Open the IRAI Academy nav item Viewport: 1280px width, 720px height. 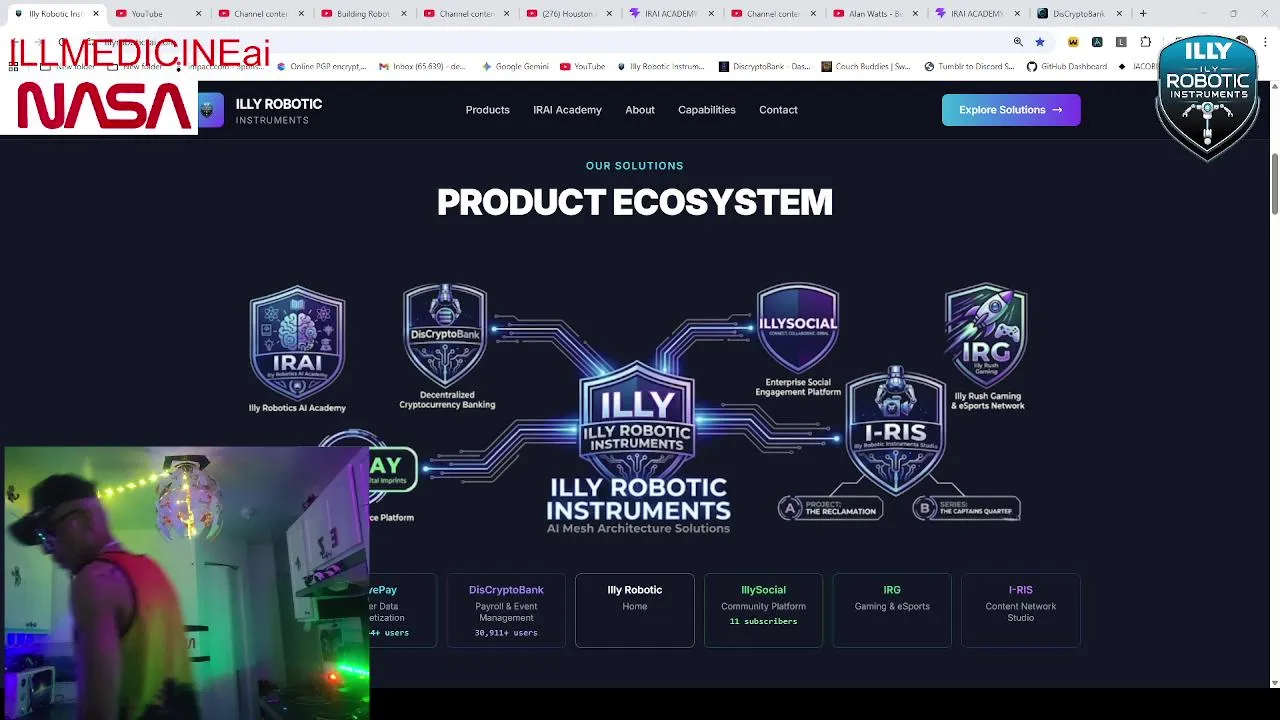(567, 110)
